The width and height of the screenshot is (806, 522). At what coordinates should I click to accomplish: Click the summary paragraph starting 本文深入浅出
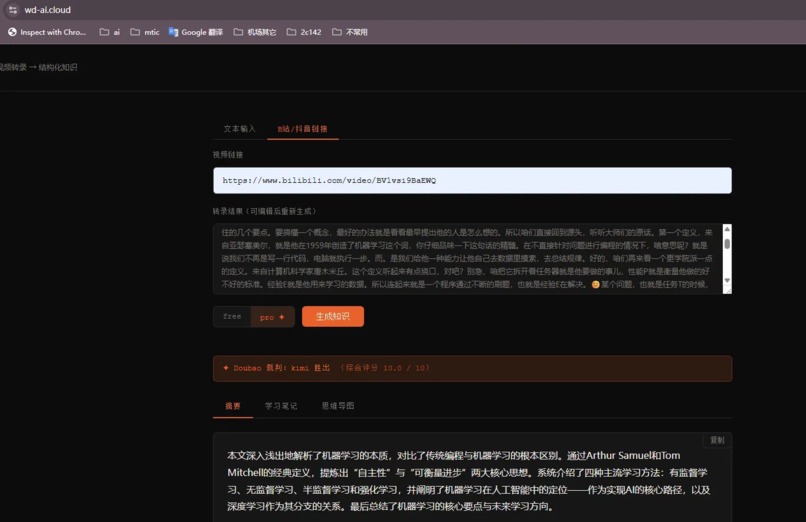click(469, 481)
